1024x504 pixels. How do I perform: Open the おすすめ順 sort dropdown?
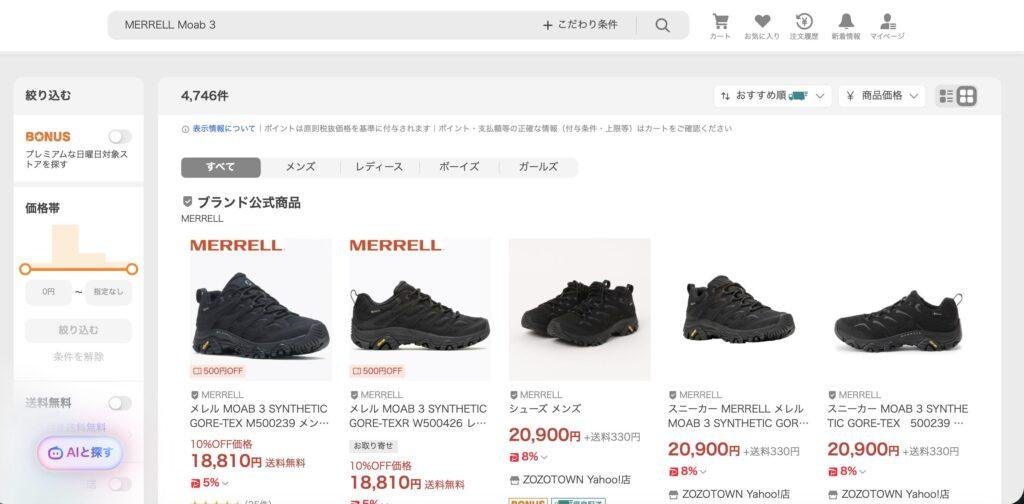(x=773, y=96)
